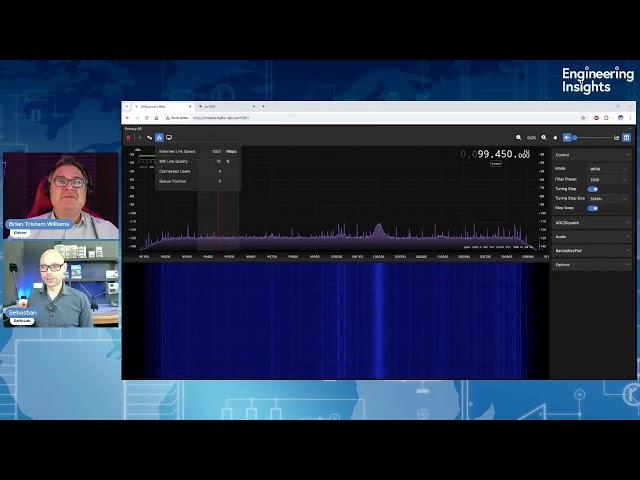The width and height of the screenshot is (640, 480).
Task: Toggle the Tuning Step switch
Action: 592,189
